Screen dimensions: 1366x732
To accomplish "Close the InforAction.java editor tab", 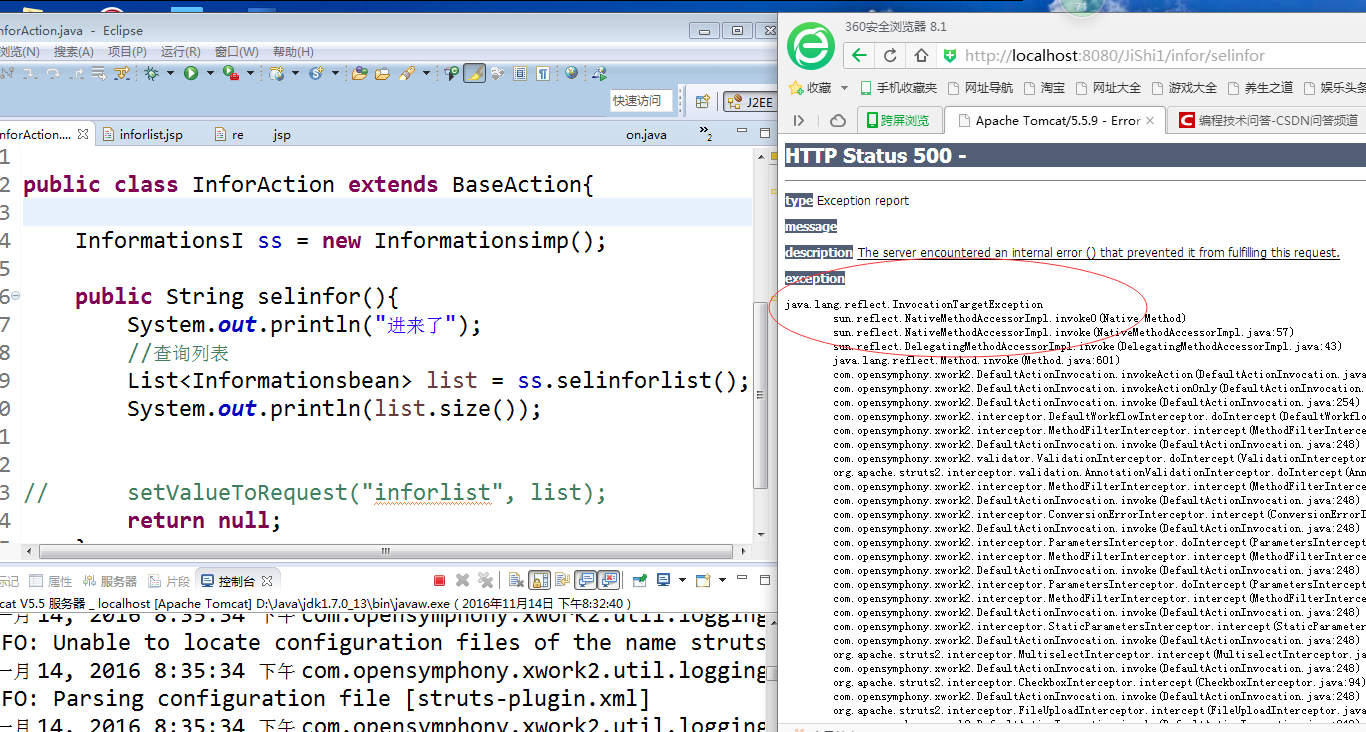I will [x=83, y=134].
